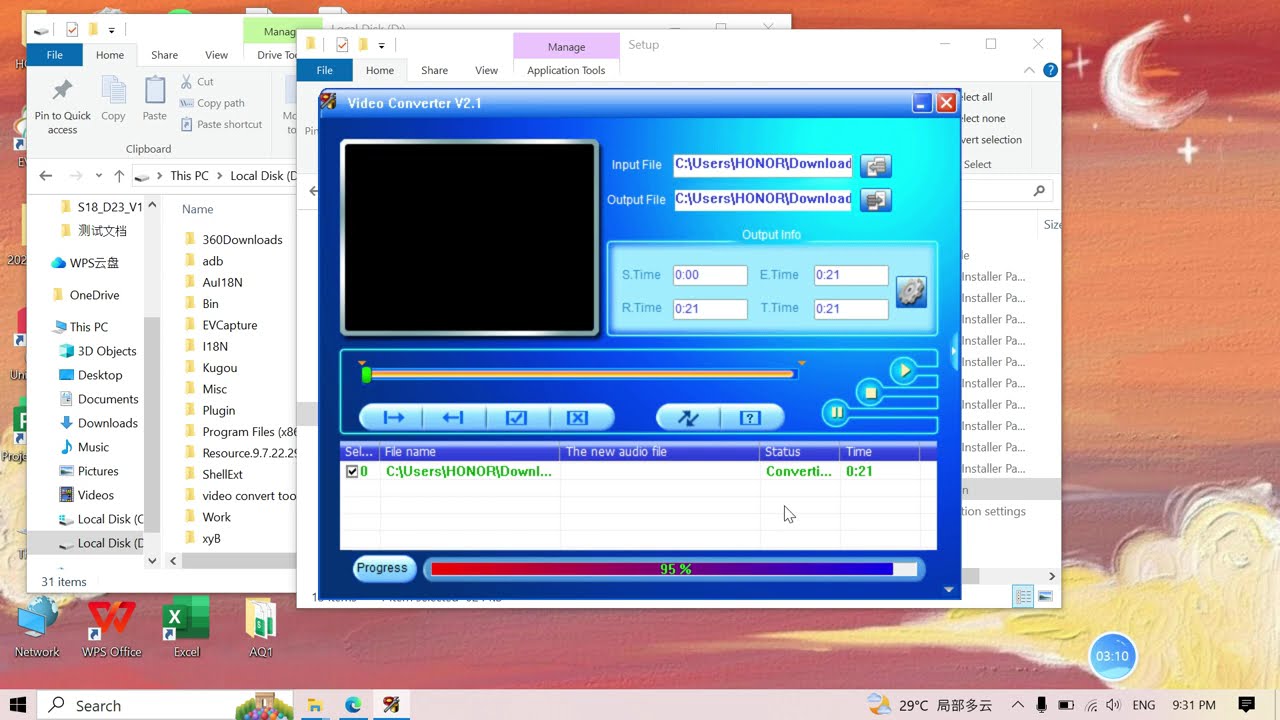Stop the video preview

coord(871,393)
